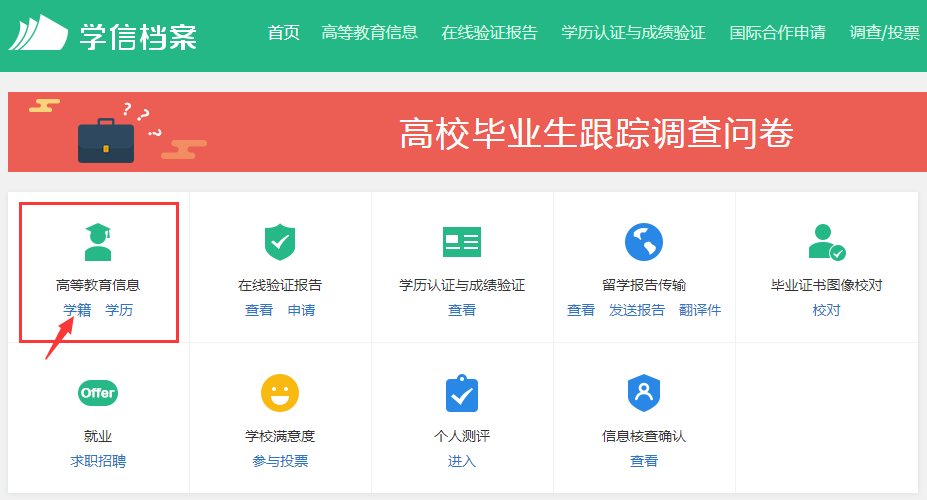Click 进入 under 个人测评
Viewport: 927px width, 500px height.
(x=462, y=461)
